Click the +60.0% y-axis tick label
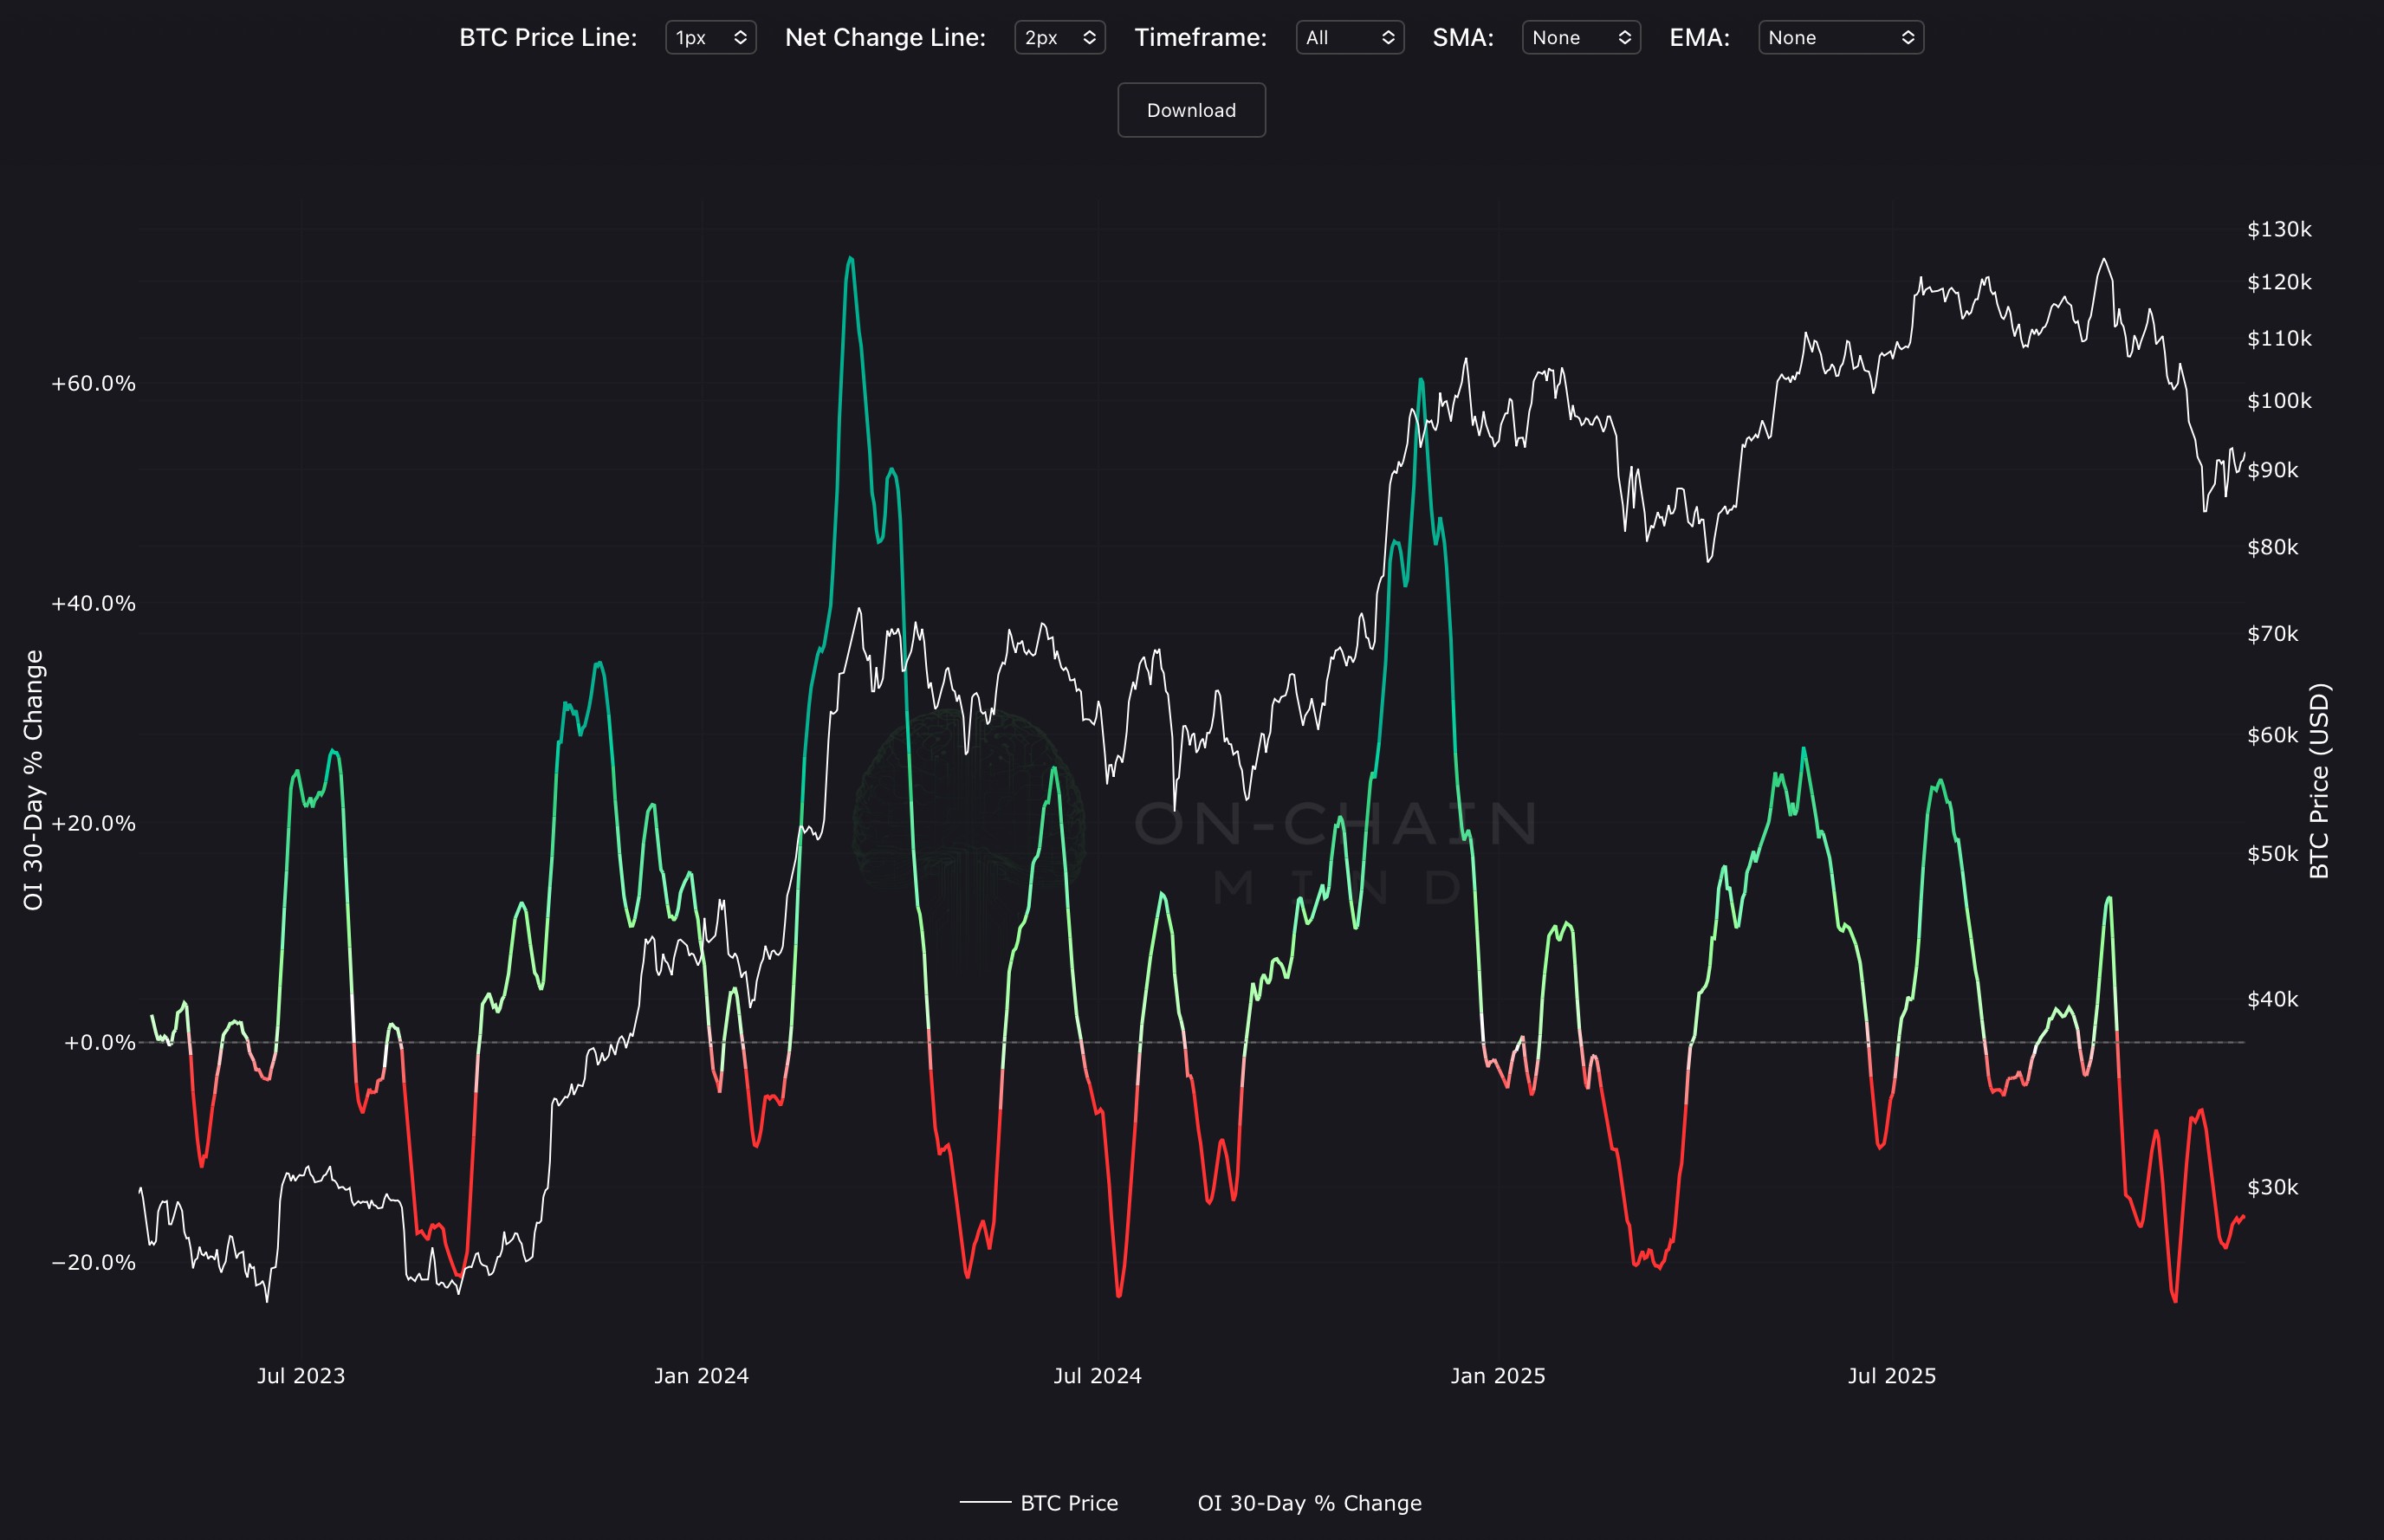Image resolution: width=2384 pixels, height=1540 pixels. coord(93,384)
